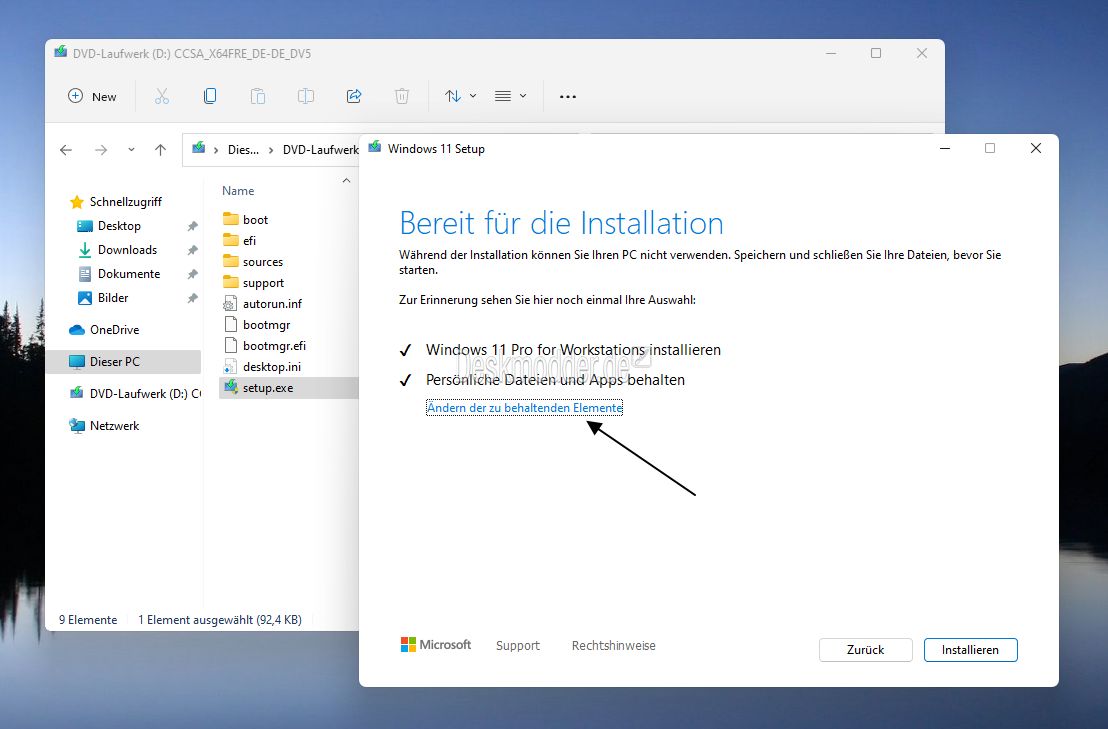Open the recent locations chevron dropdown
The width and height of the screenshot is (1108, 729).
click(131, 150)
